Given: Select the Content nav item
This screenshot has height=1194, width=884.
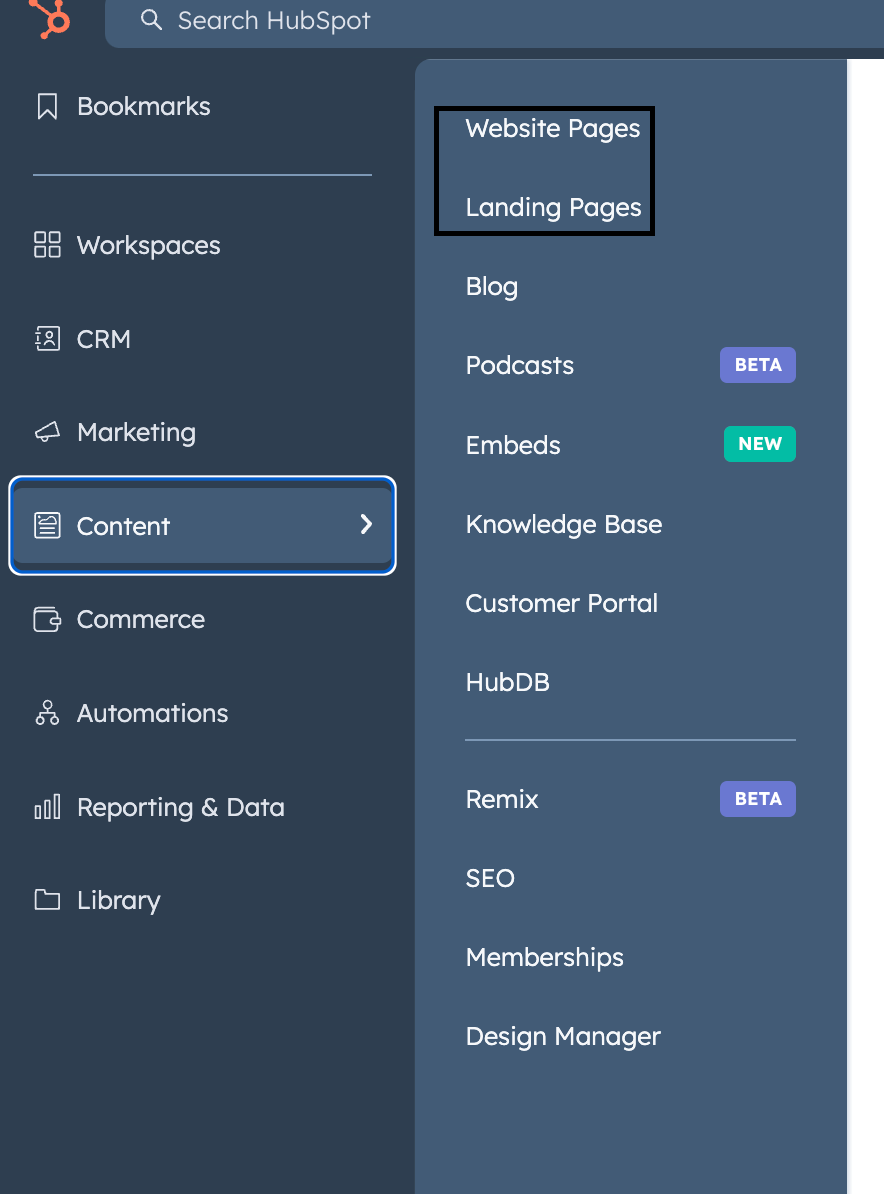Looking at the screenshot, I should point(202,525).
